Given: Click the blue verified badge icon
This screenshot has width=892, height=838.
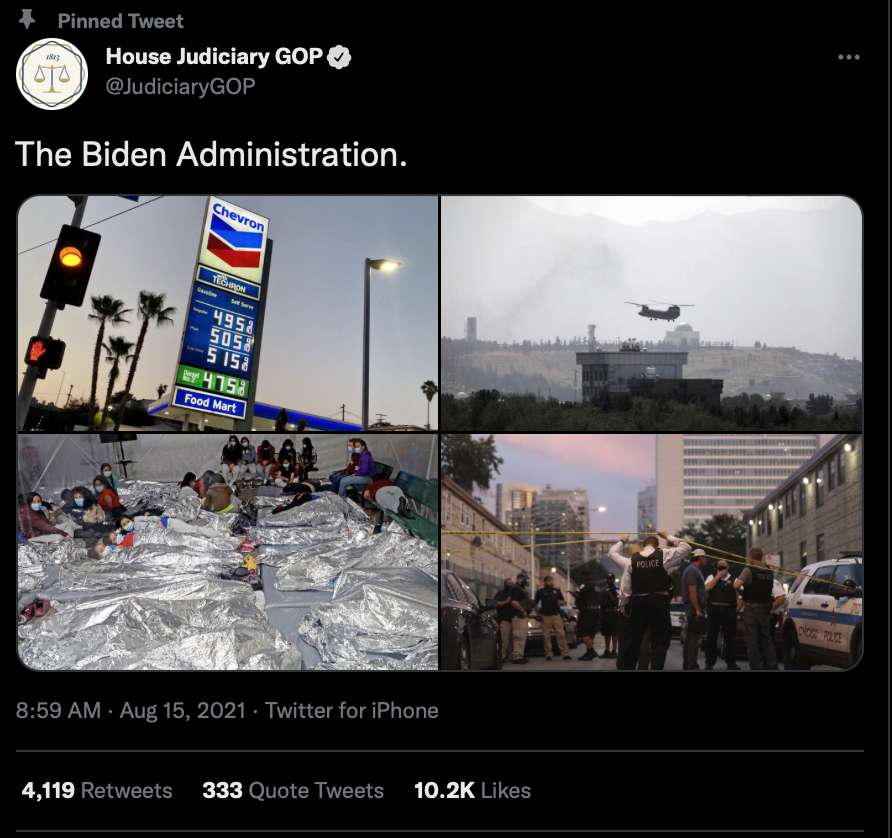Looking at the screenshot, I should (340, 57).
